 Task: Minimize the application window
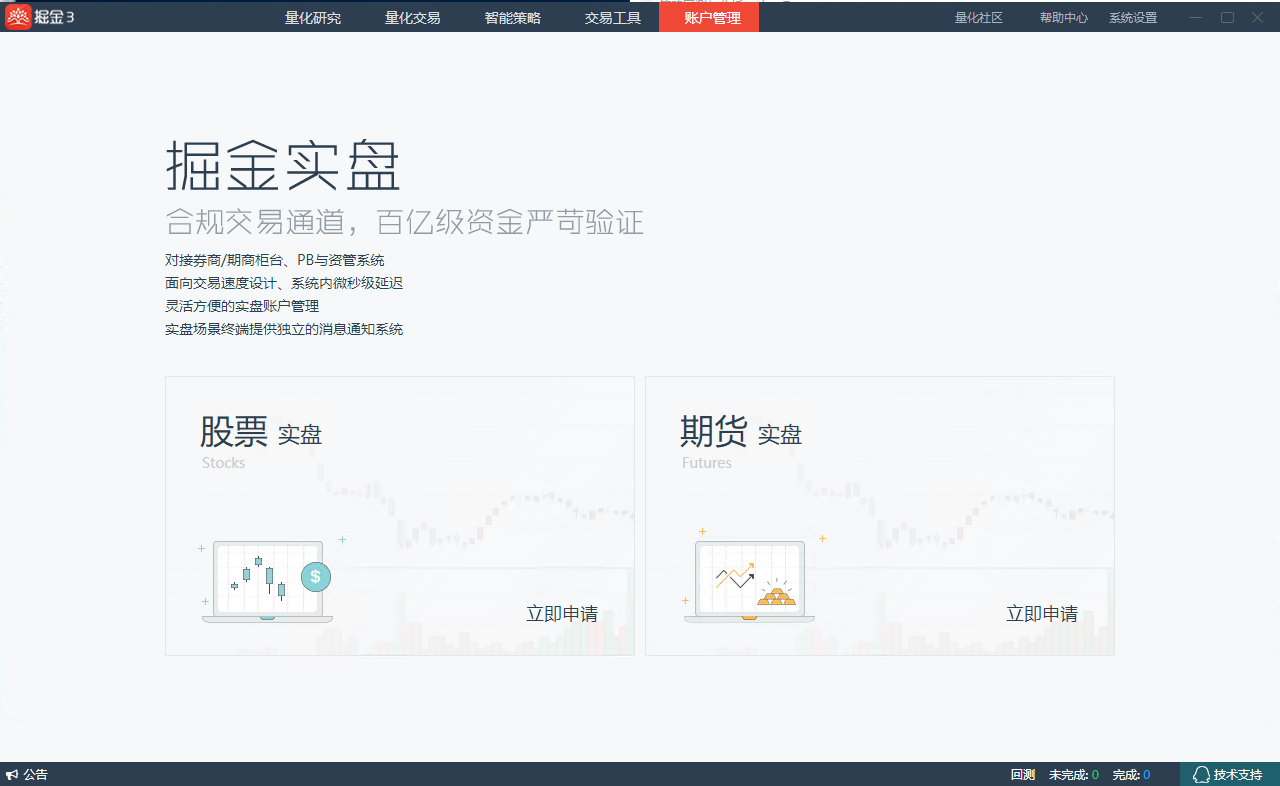pos(1196,18)
